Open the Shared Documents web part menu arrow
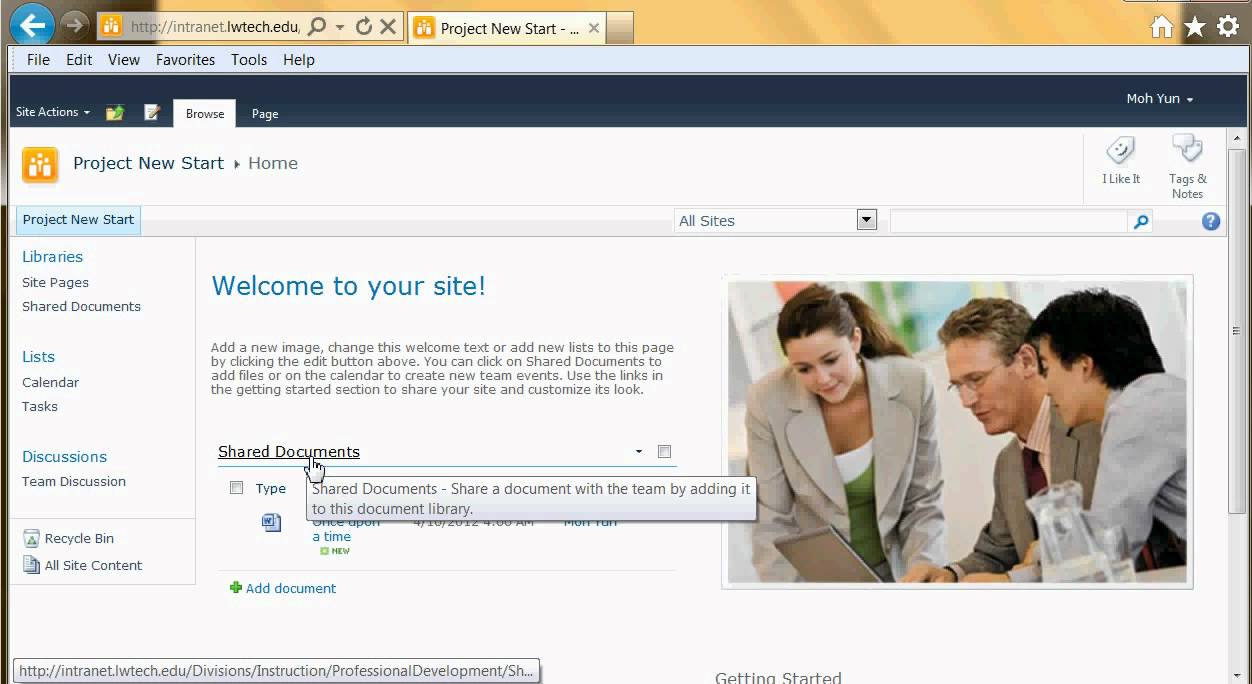Screen dimensions: 1252x684 639,452
